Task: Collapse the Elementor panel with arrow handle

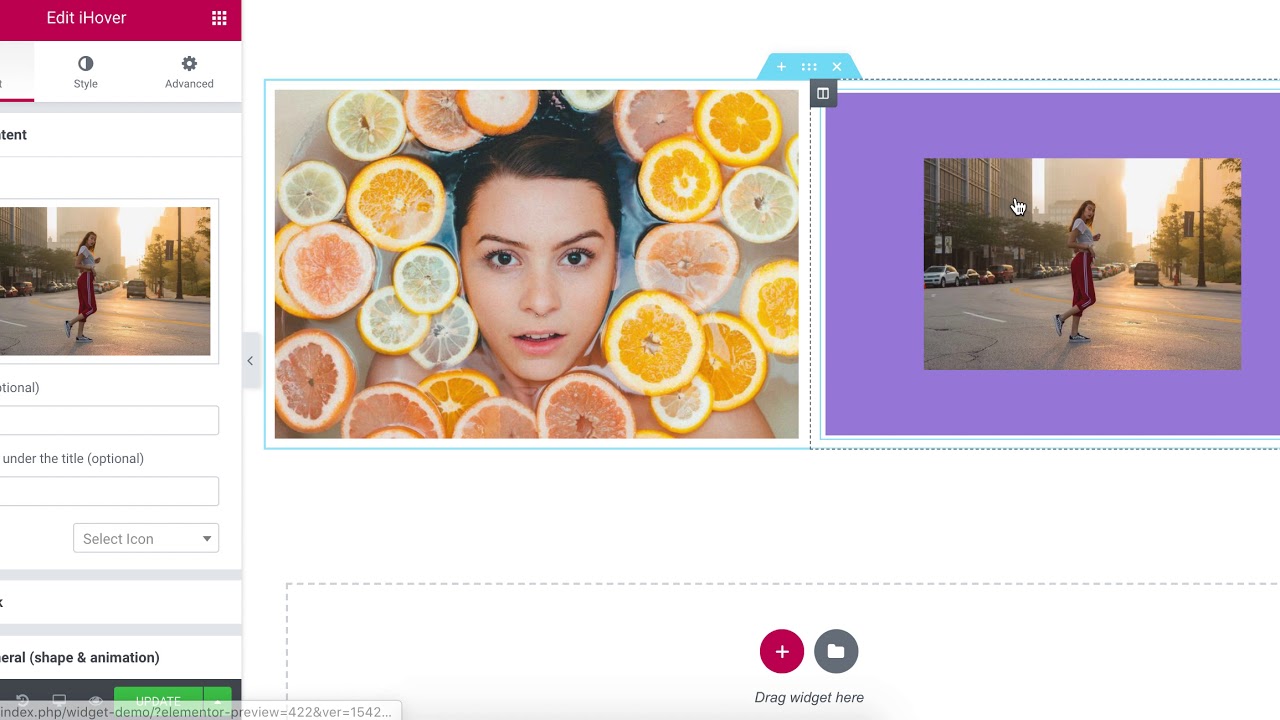Action: [x=250, y=361]
